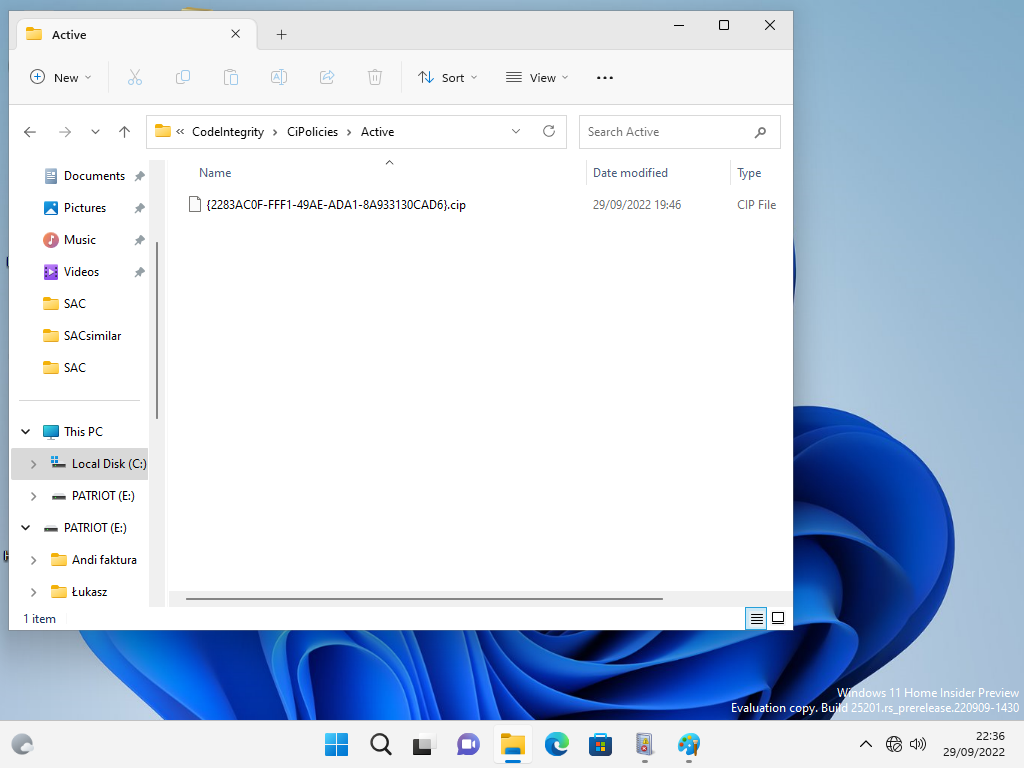The image size is (1024, 768).
Task: Click the Delete trash icon
Action: tap(375, 77)
